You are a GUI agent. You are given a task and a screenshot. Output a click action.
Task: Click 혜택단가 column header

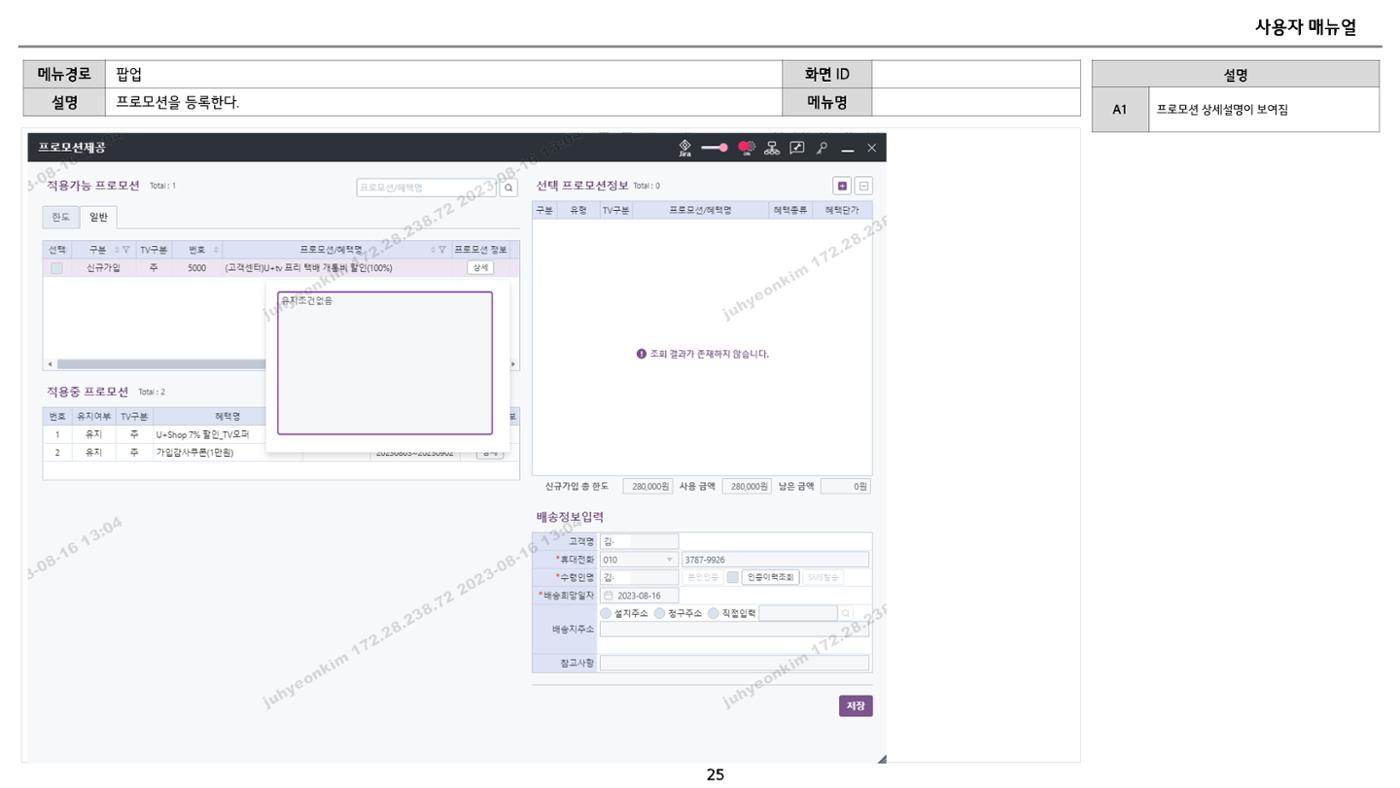point(842,211)
